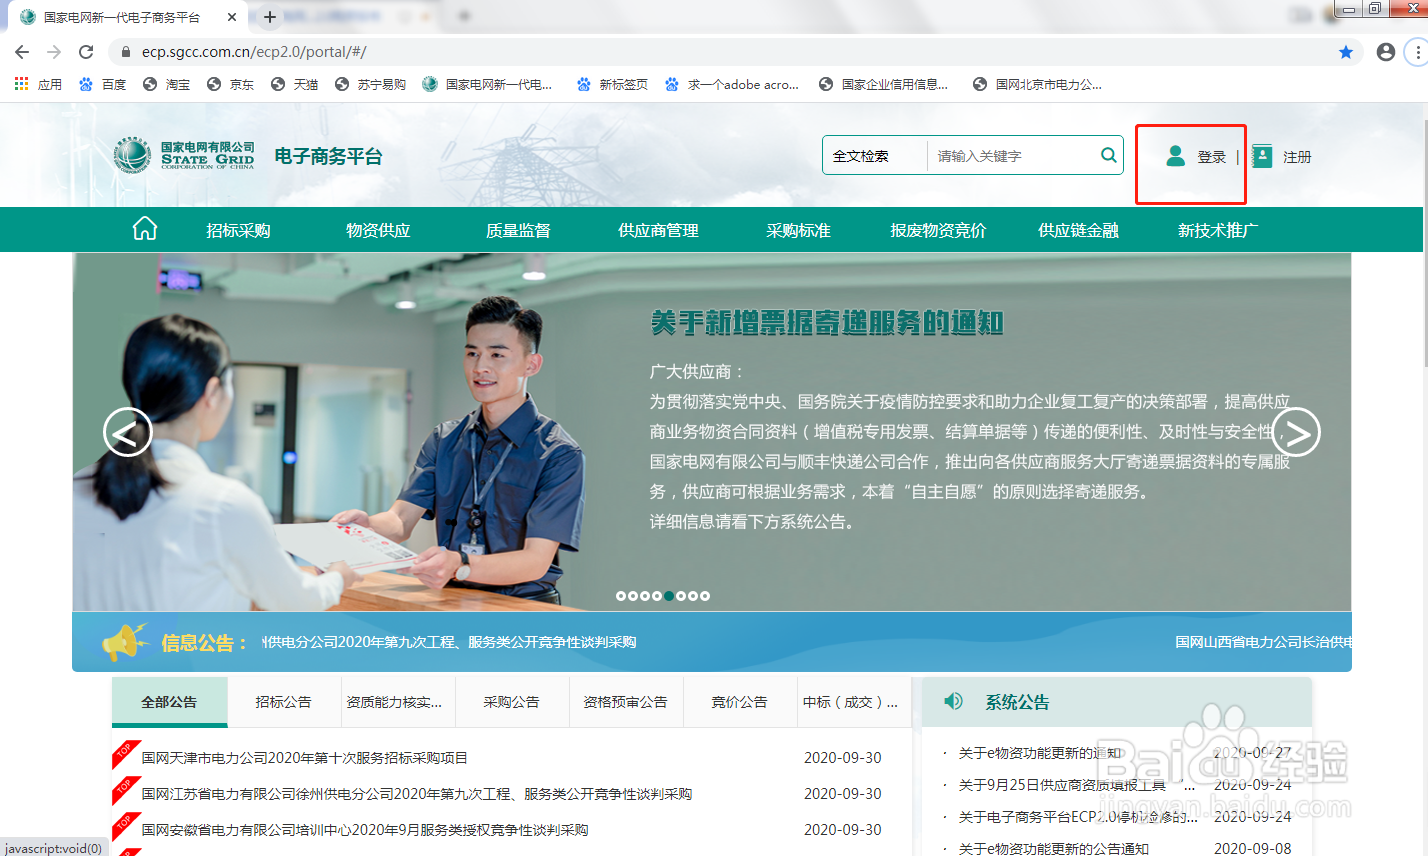Screen dimensions: 1428x856
Task: Click the right carousel arrow button
Action: [1296, 432]
